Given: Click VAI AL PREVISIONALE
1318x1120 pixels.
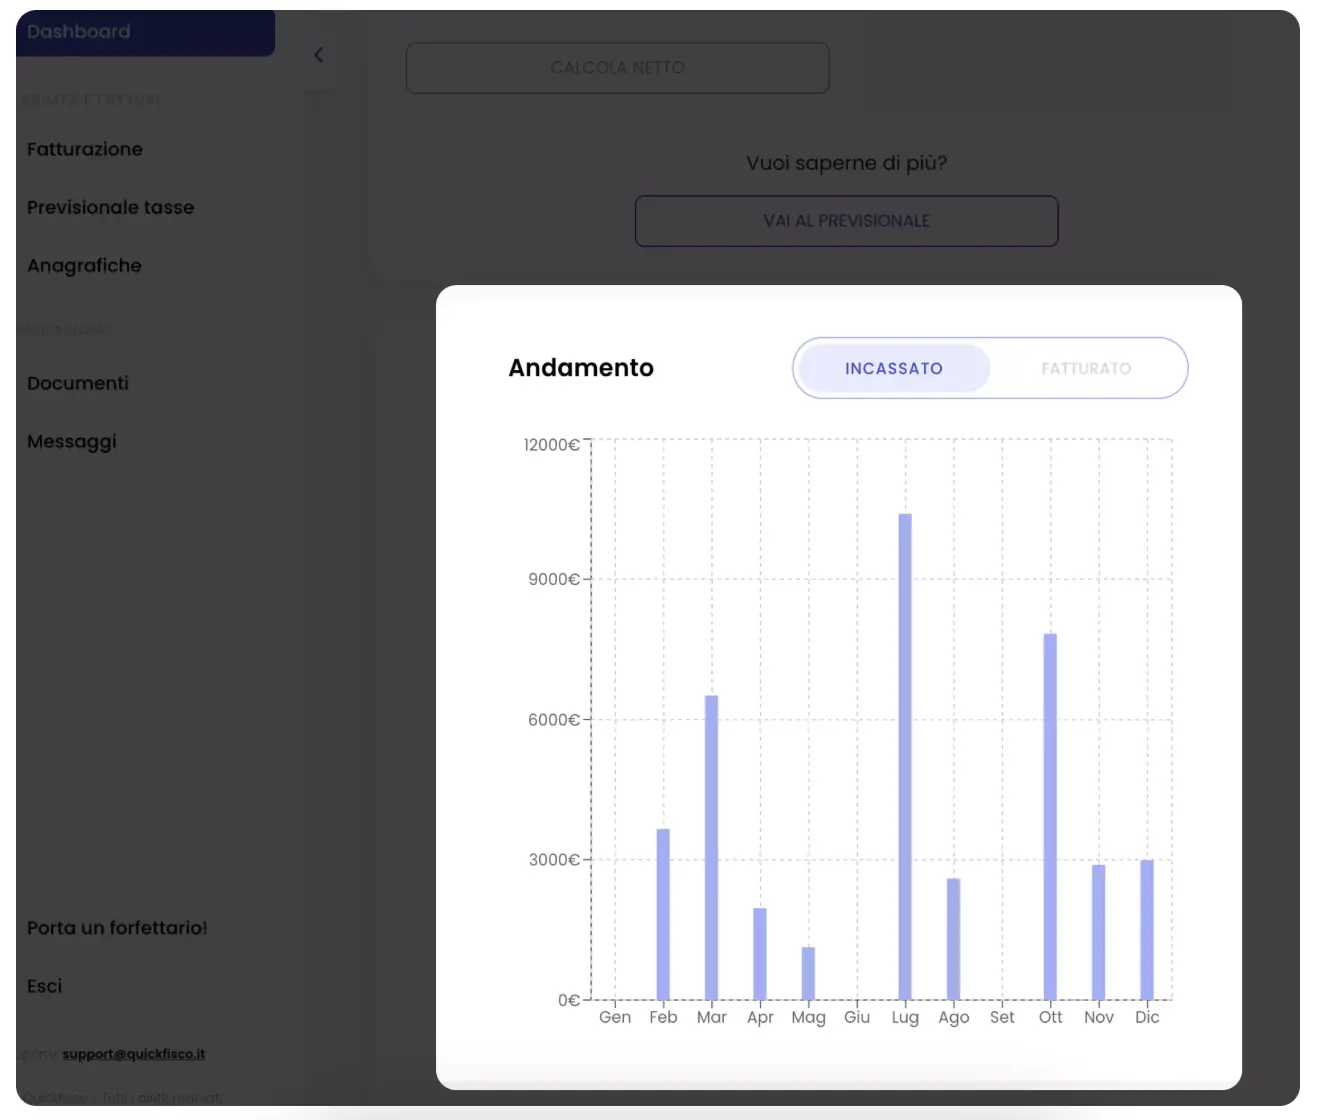Looking at the screenshot, I should (x=846, y=221).
